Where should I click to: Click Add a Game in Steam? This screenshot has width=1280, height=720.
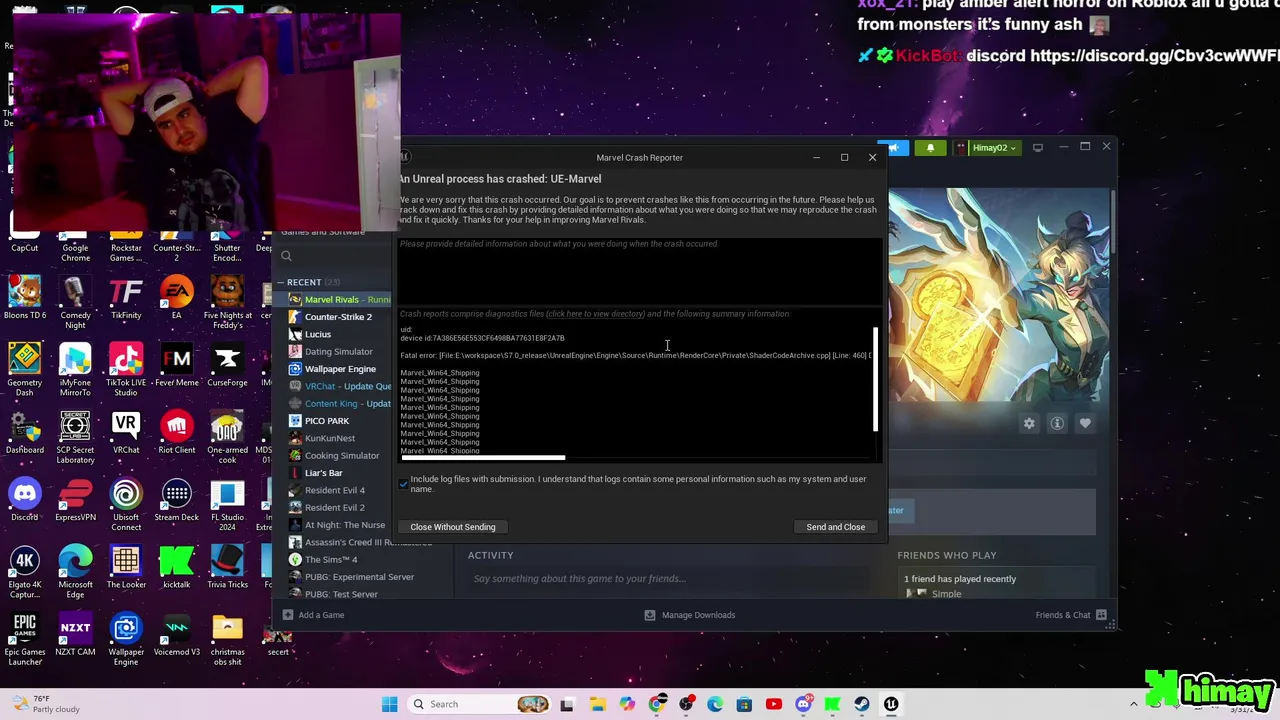click(x=312, y=615)
